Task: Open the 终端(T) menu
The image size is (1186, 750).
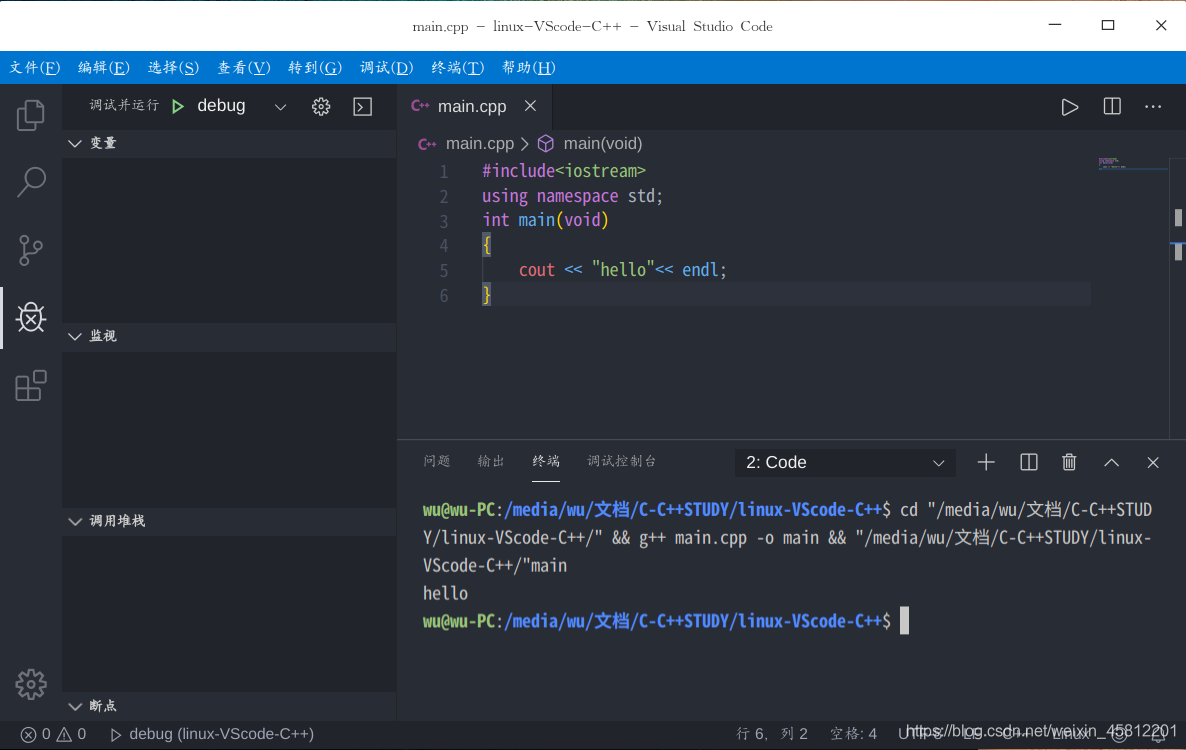Action: (458, 68)
